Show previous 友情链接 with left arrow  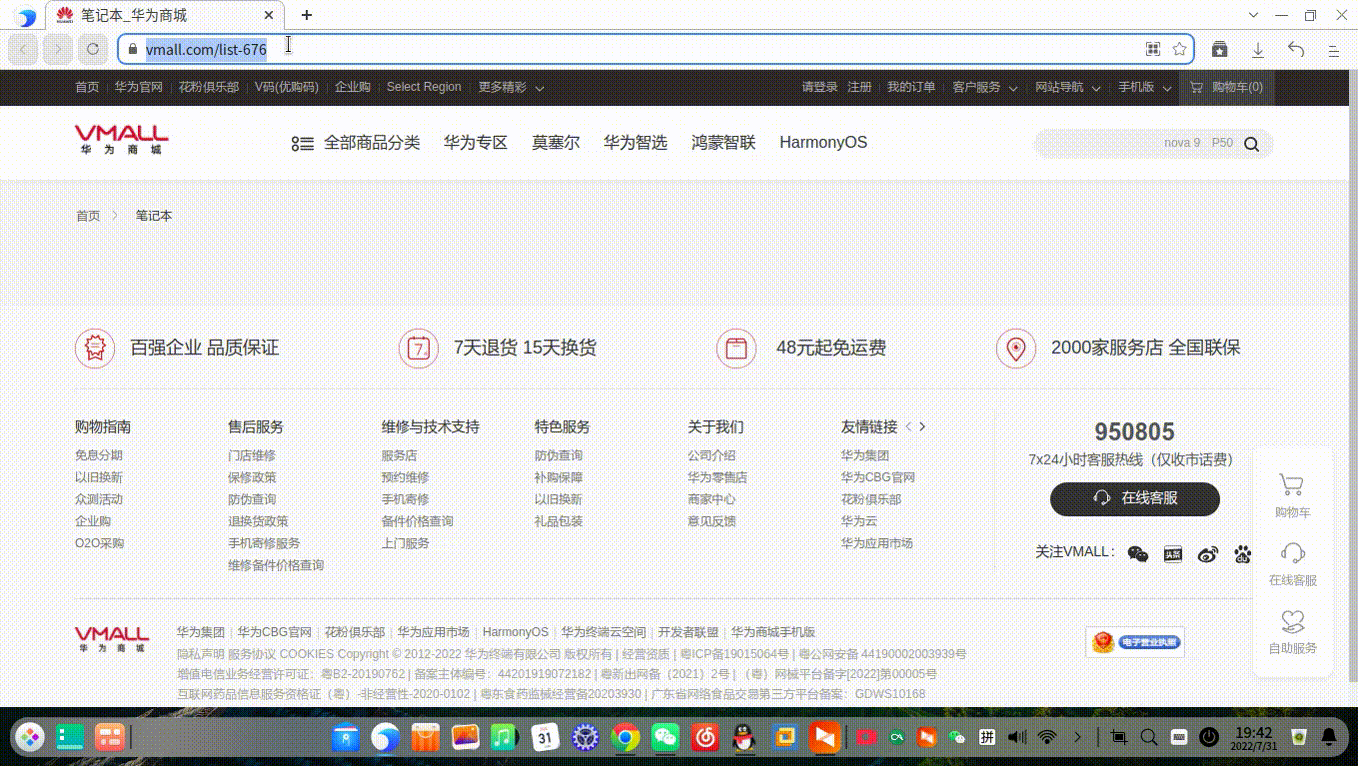pos(908,427)
